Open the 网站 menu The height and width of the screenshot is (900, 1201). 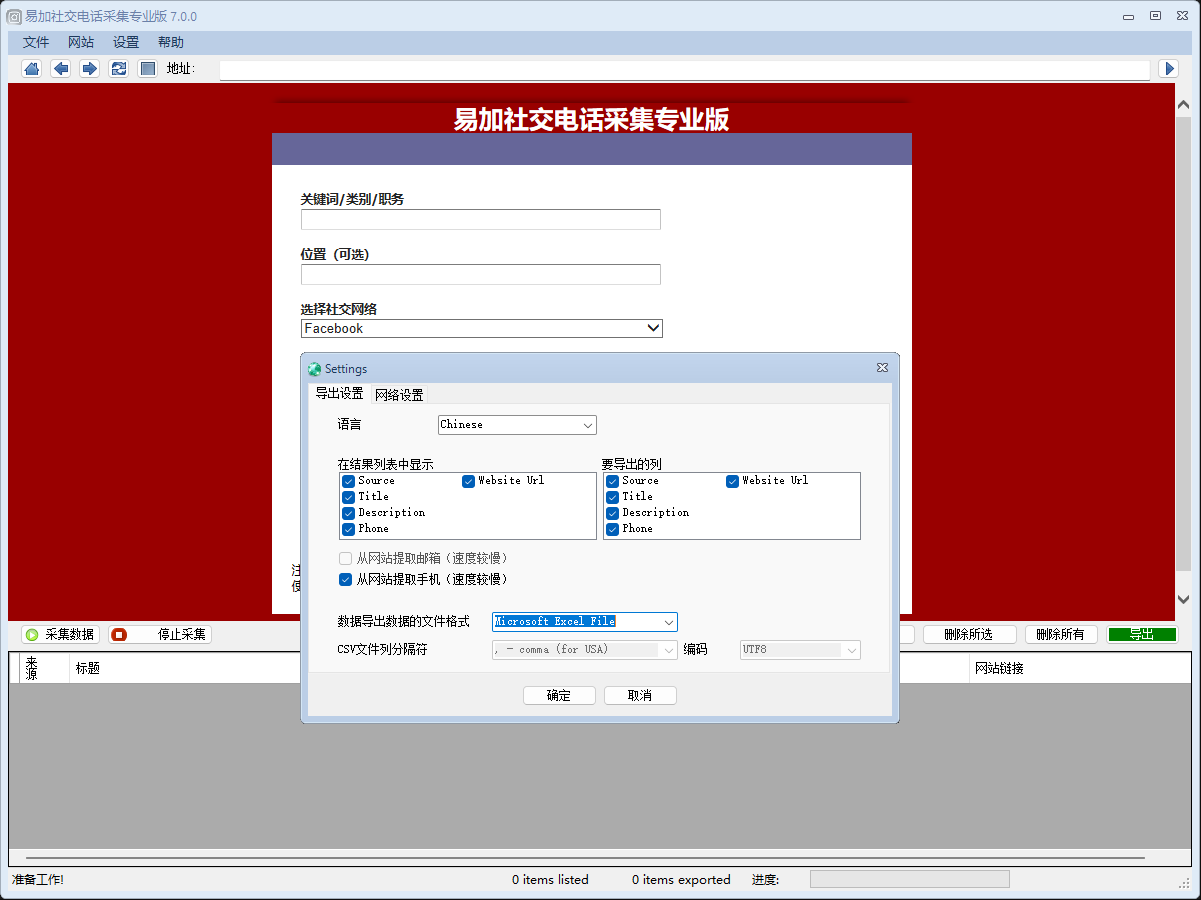tap(81, 42)
